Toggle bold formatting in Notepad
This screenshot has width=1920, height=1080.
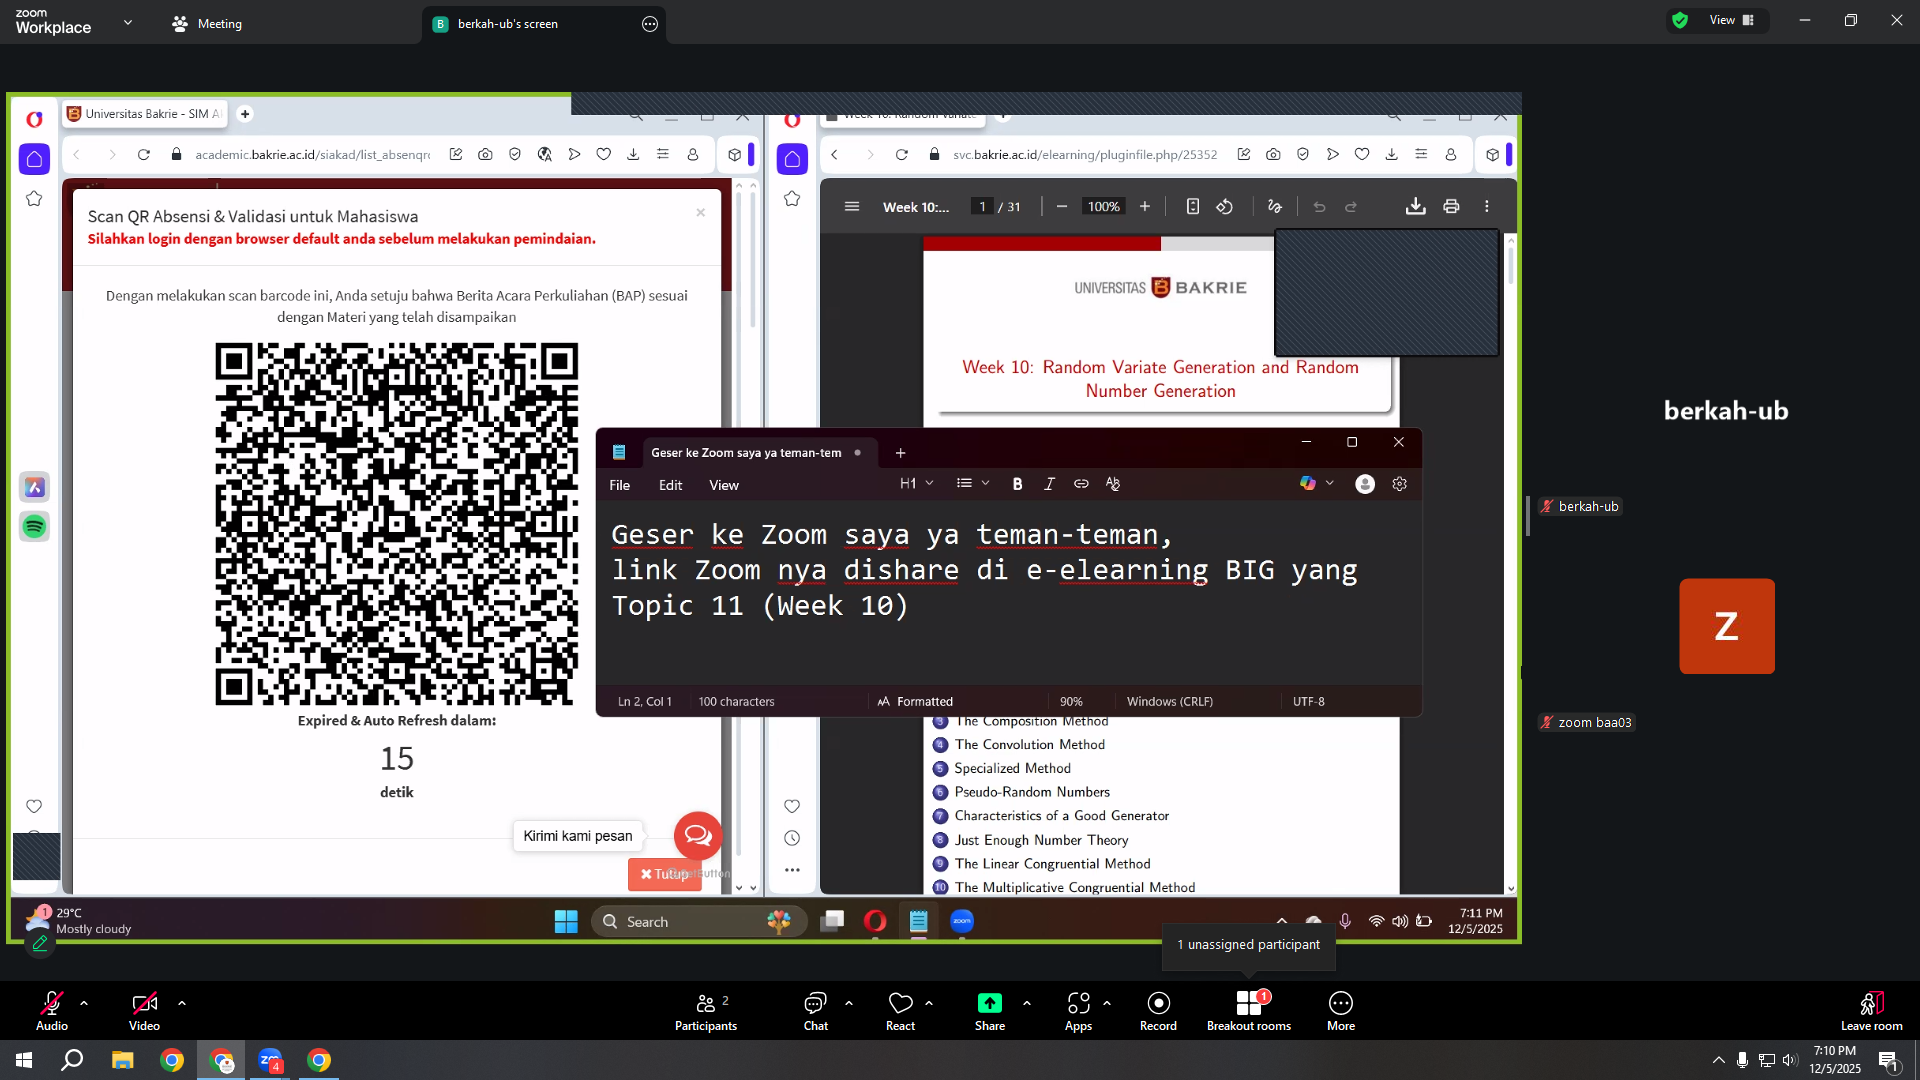(x=1017, y=484)
